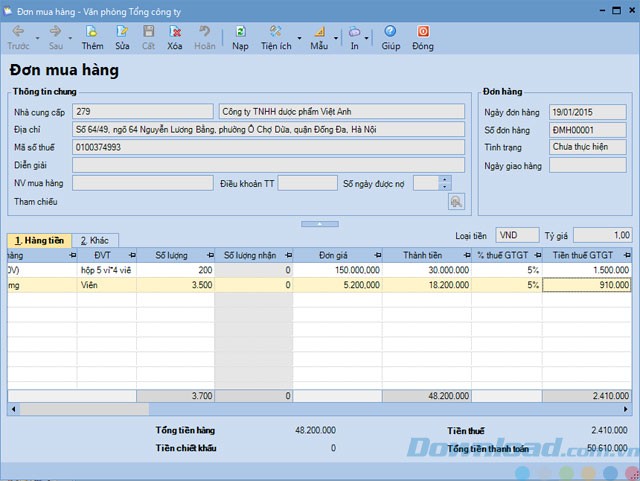
Task: Click the Xóa (delete) toolbar icon
Action: point(175,32)
